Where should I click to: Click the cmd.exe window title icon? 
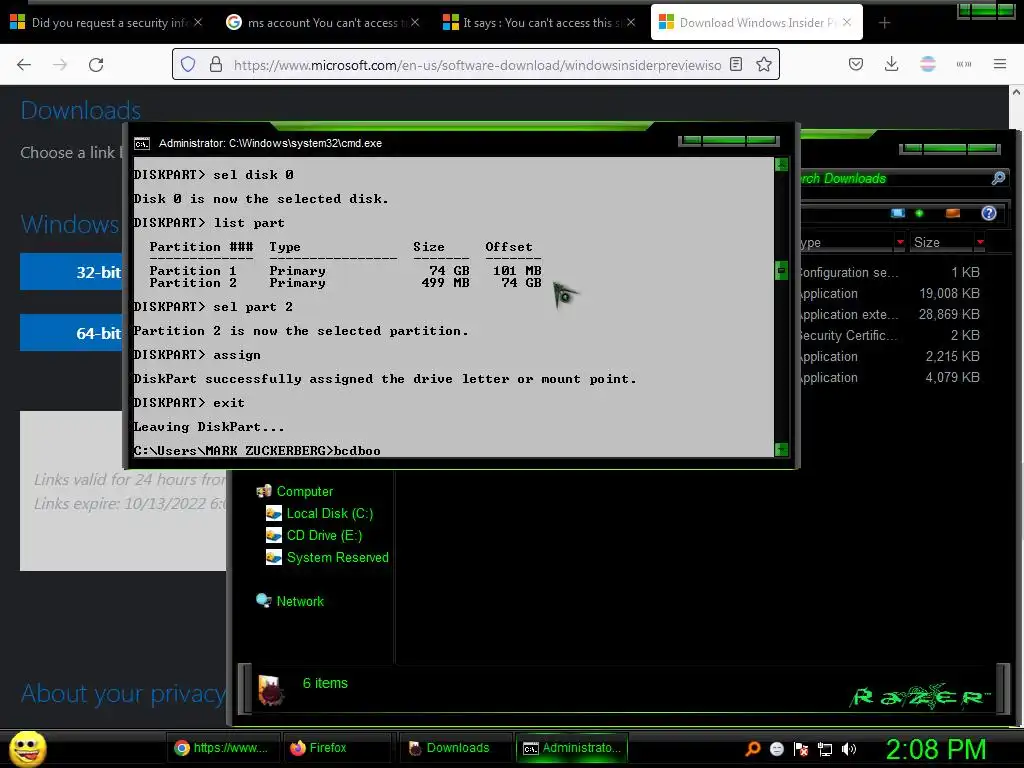pos(142,144)
